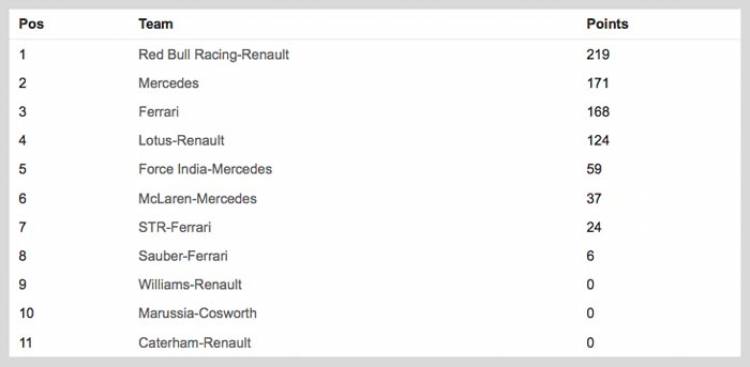The width and height of the screenshot is (750, 367).
Task: Open Marussia-Cosworth team entry
Action: [198, 313]
